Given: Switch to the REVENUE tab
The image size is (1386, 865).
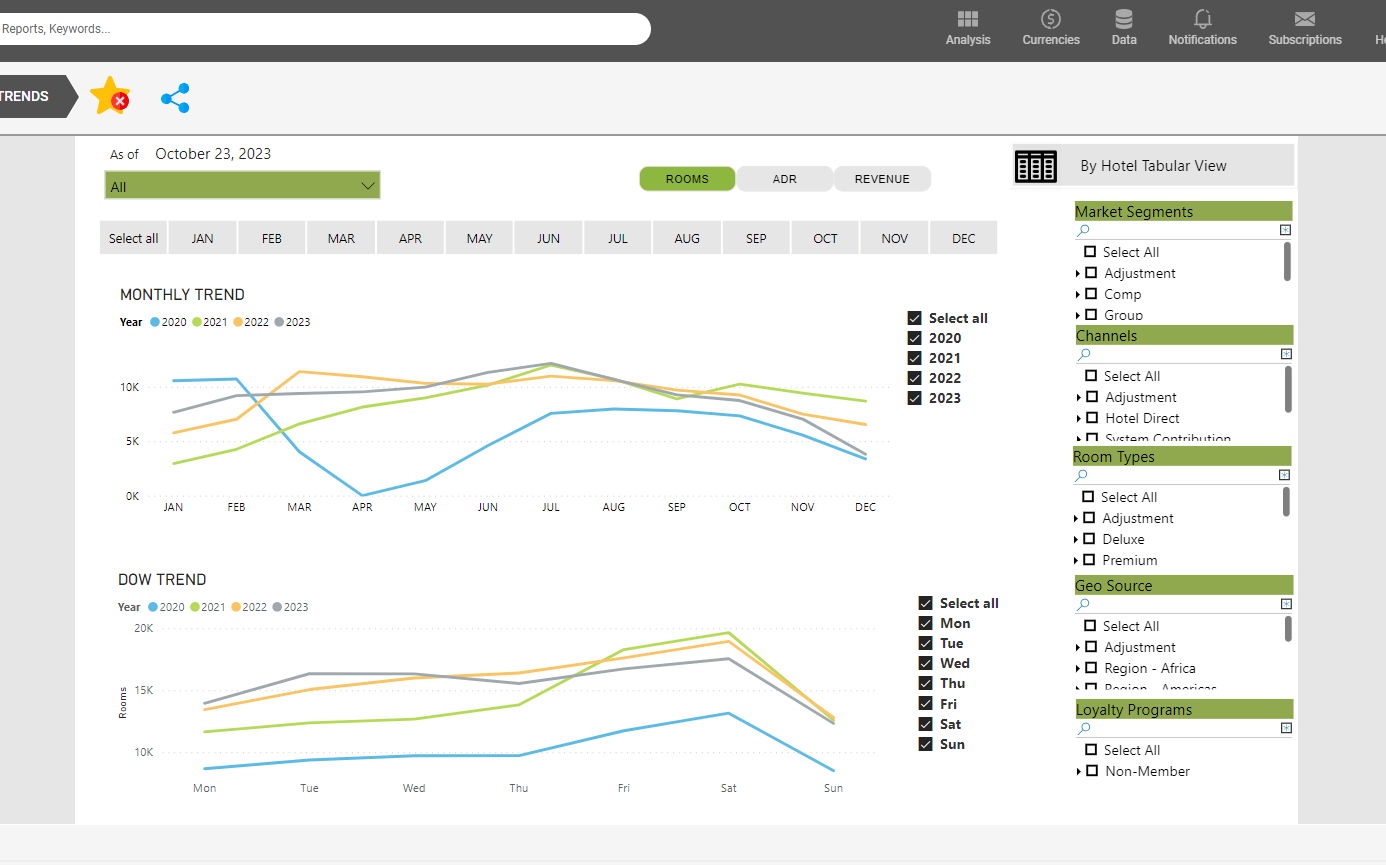Looking at the screenshot, I should (x=882, y=179).
